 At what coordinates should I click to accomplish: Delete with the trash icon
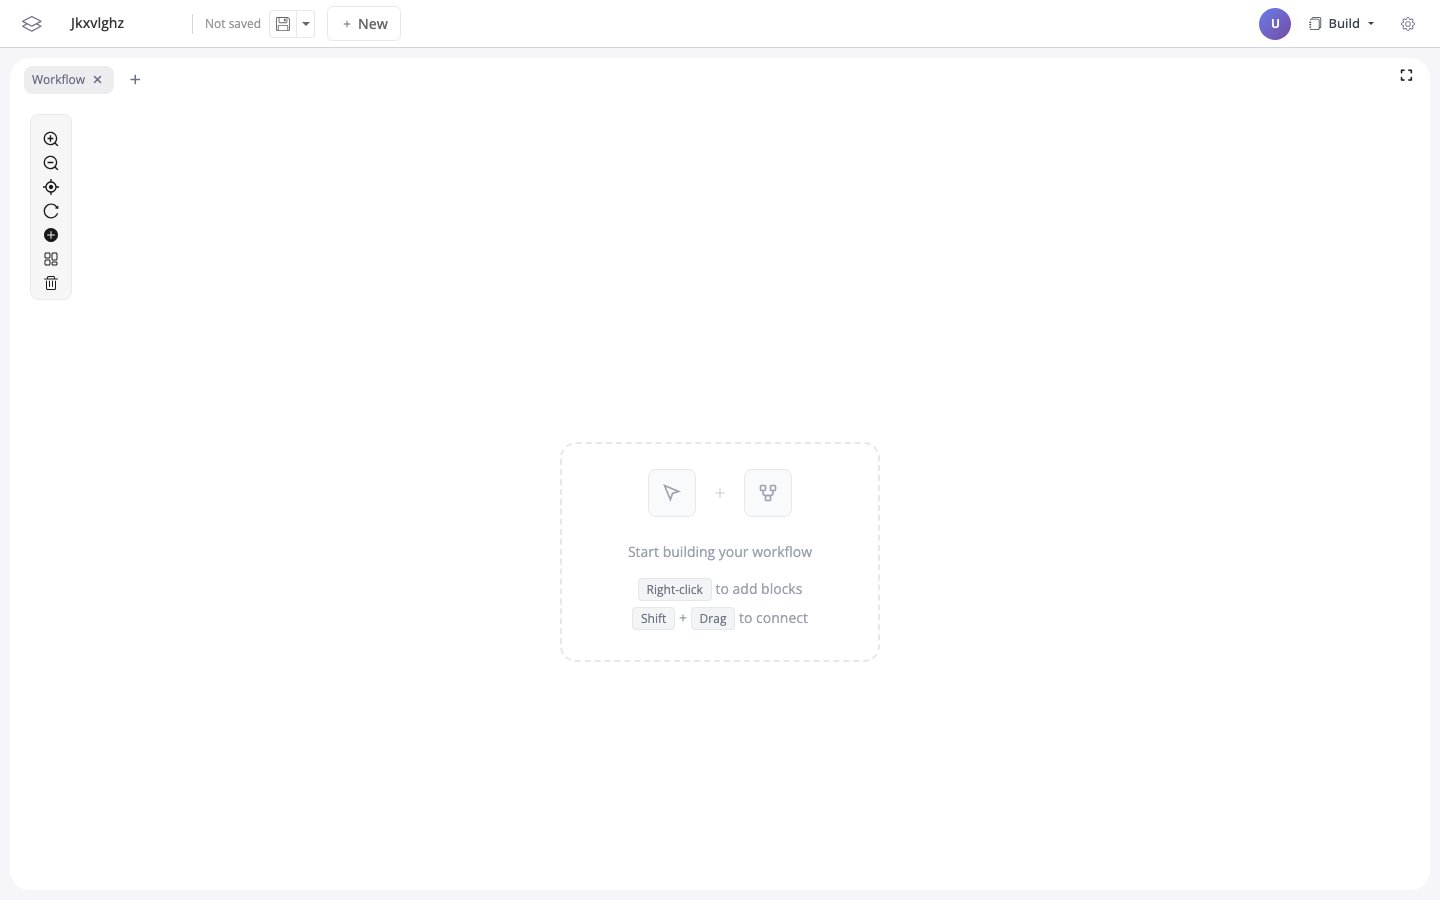pos(51,283)
